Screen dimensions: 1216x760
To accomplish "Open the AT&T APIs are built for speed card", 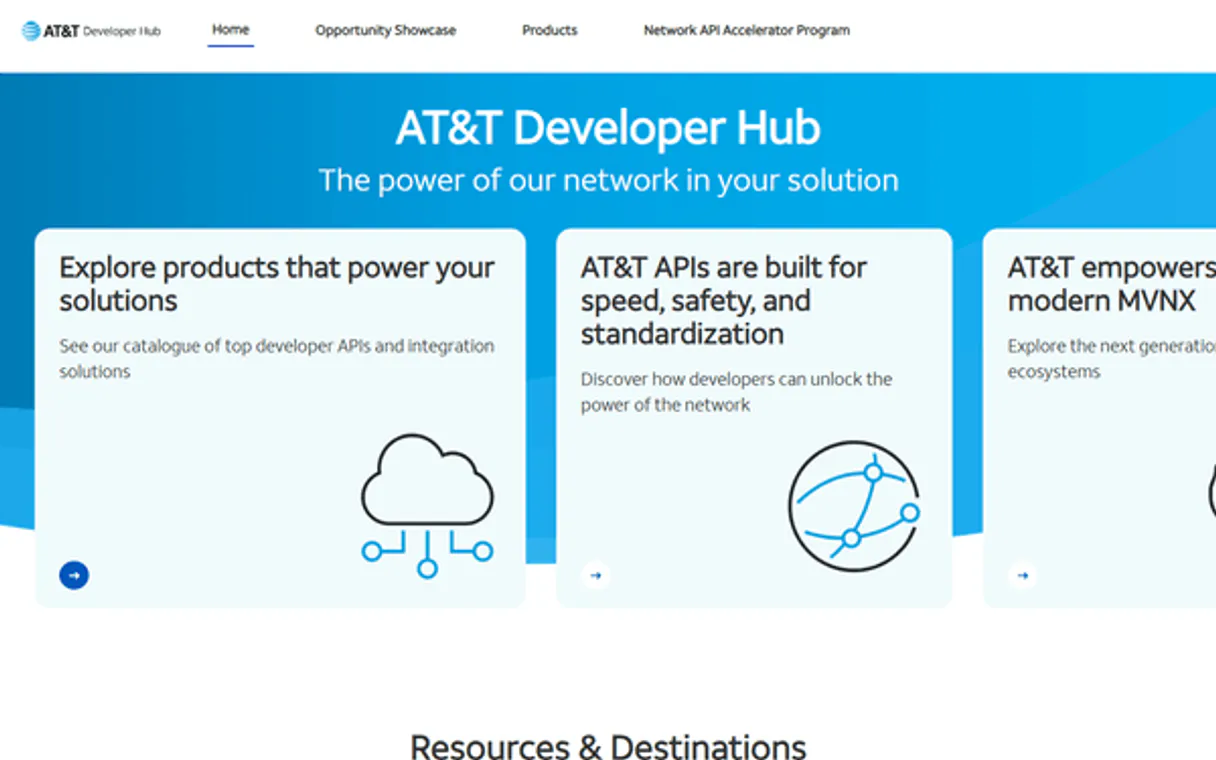I will point(754,415).
